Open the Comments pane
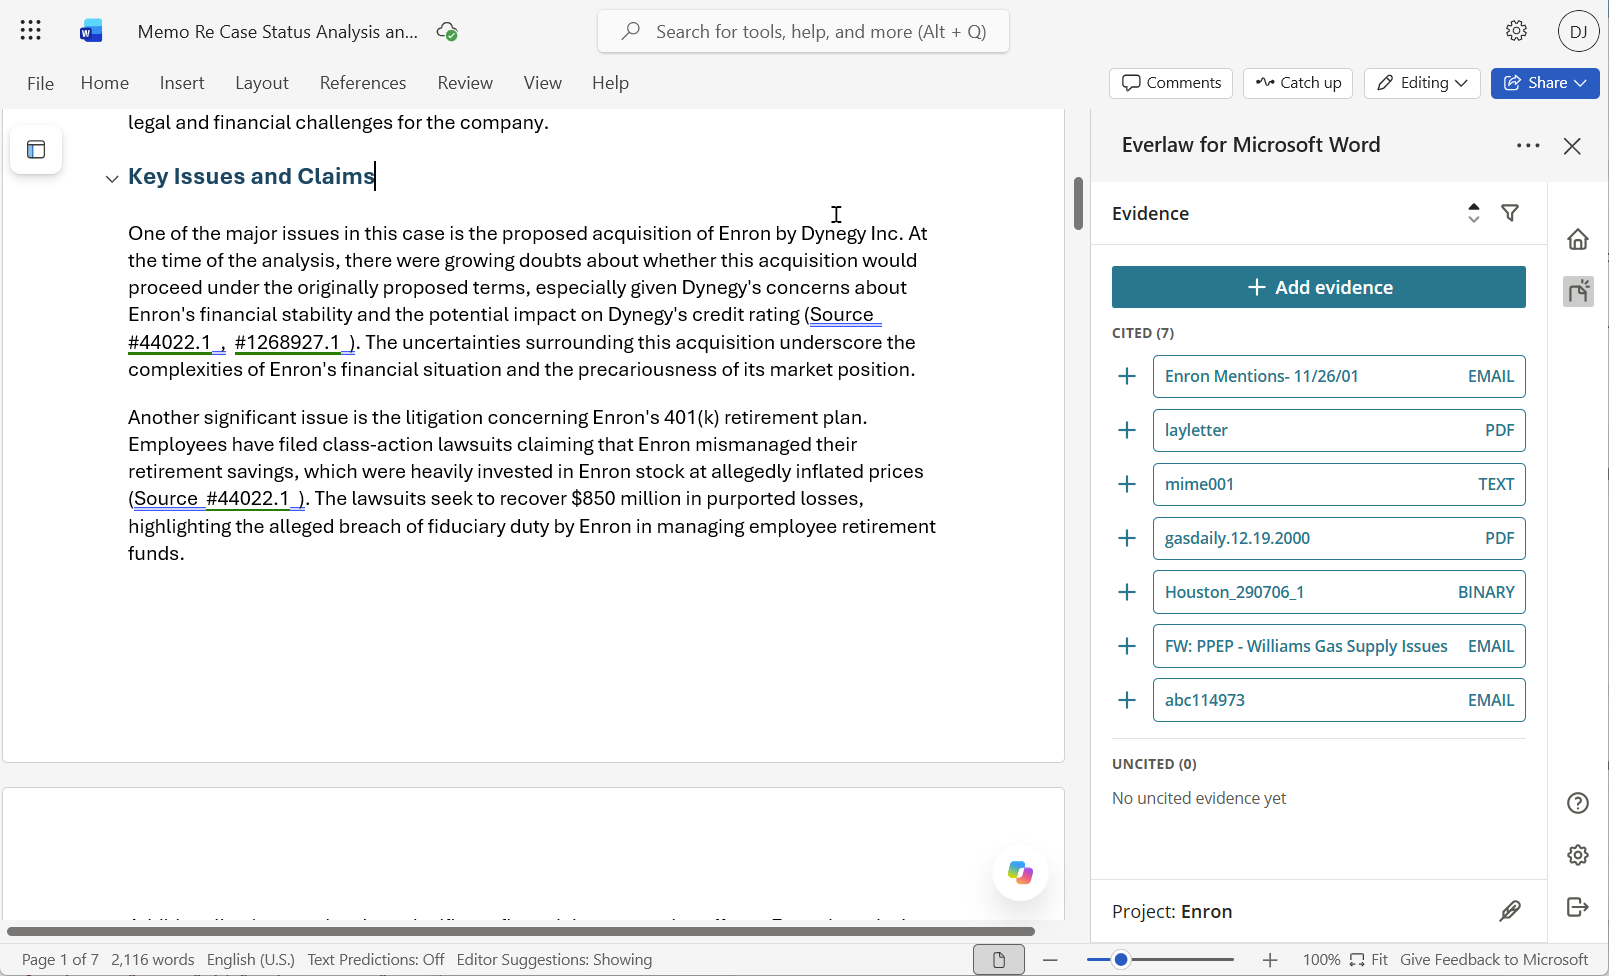Screen dimensions: 1609x976 pyautogui.click(x=1171, y=83)
